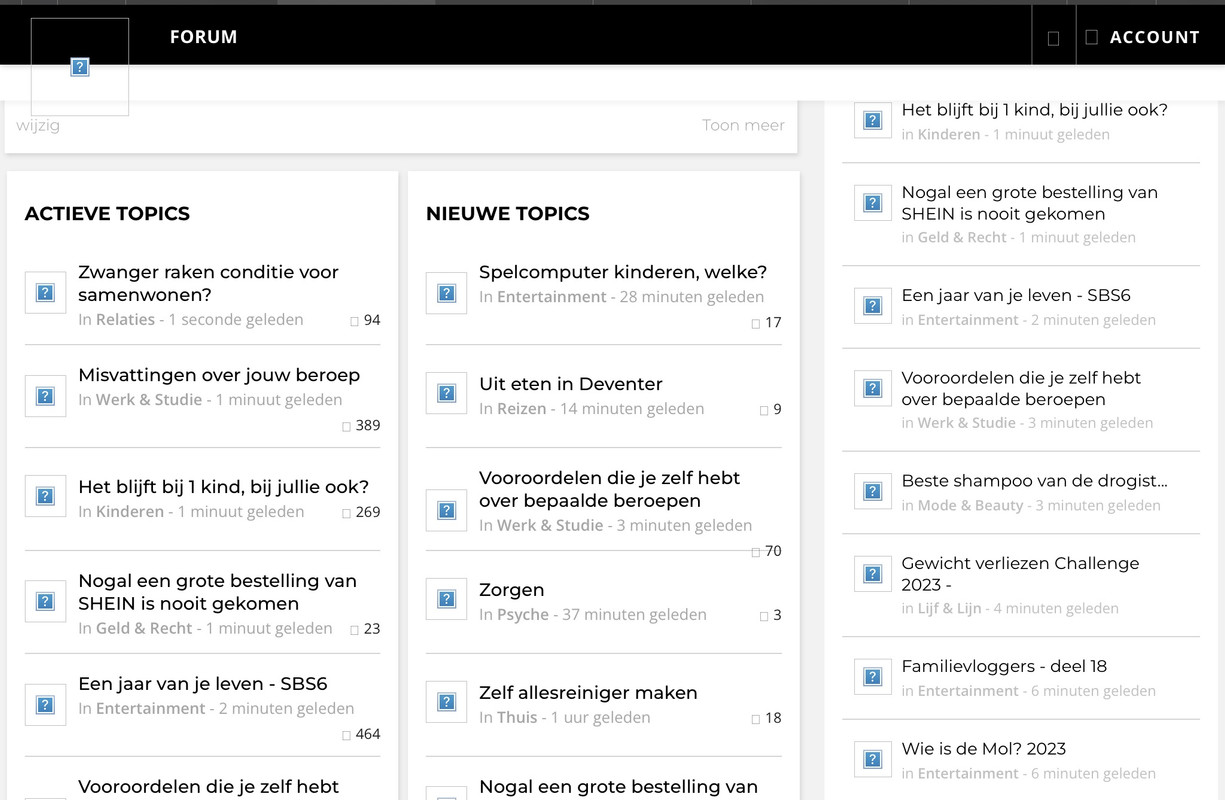The image size is (1225, 800).
Task: Click avatar beside SHEIN topic in right sidebar
Action: [x=873, y=203]
